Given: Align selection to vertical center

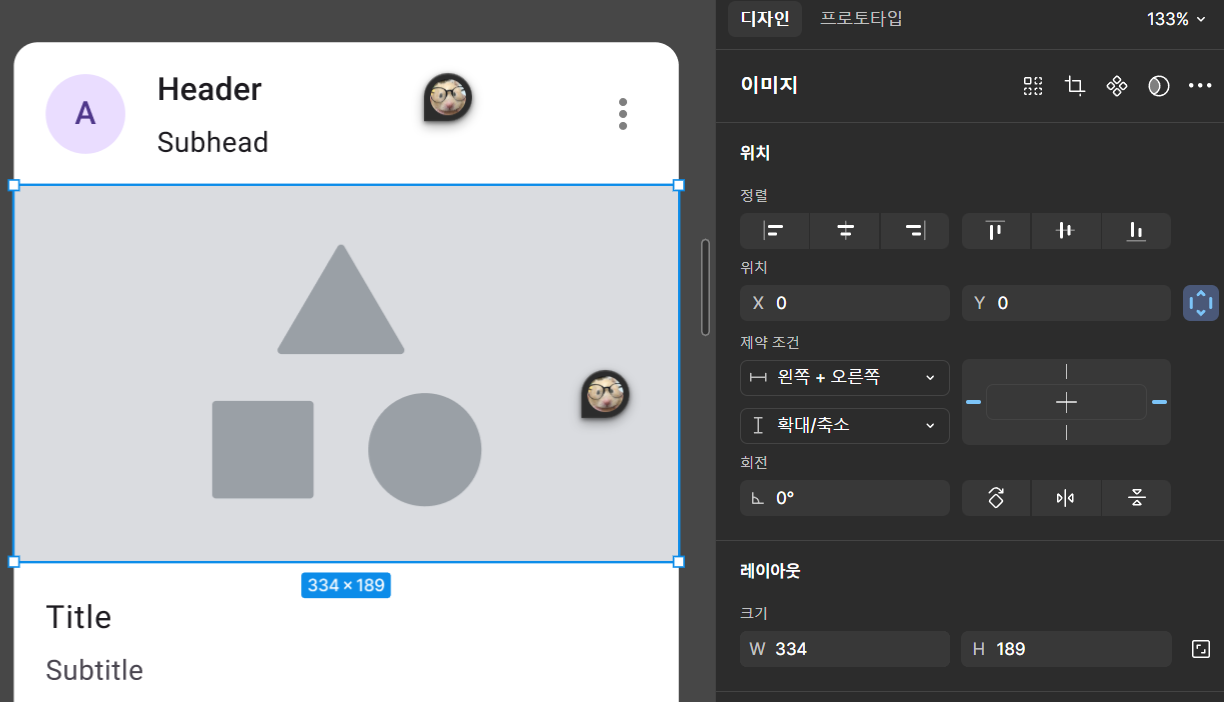Looking at the screenshot, I should click(1066, 231).
